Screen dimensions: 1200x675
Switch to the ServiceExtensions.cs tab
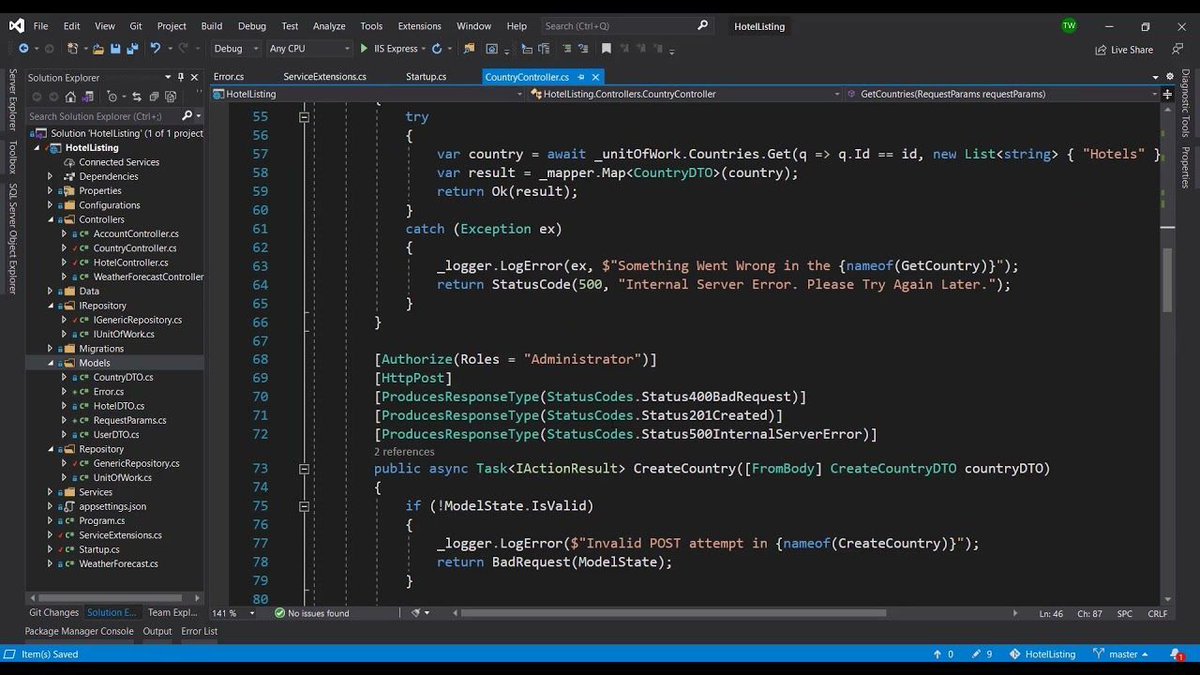(x=325, y=77)
